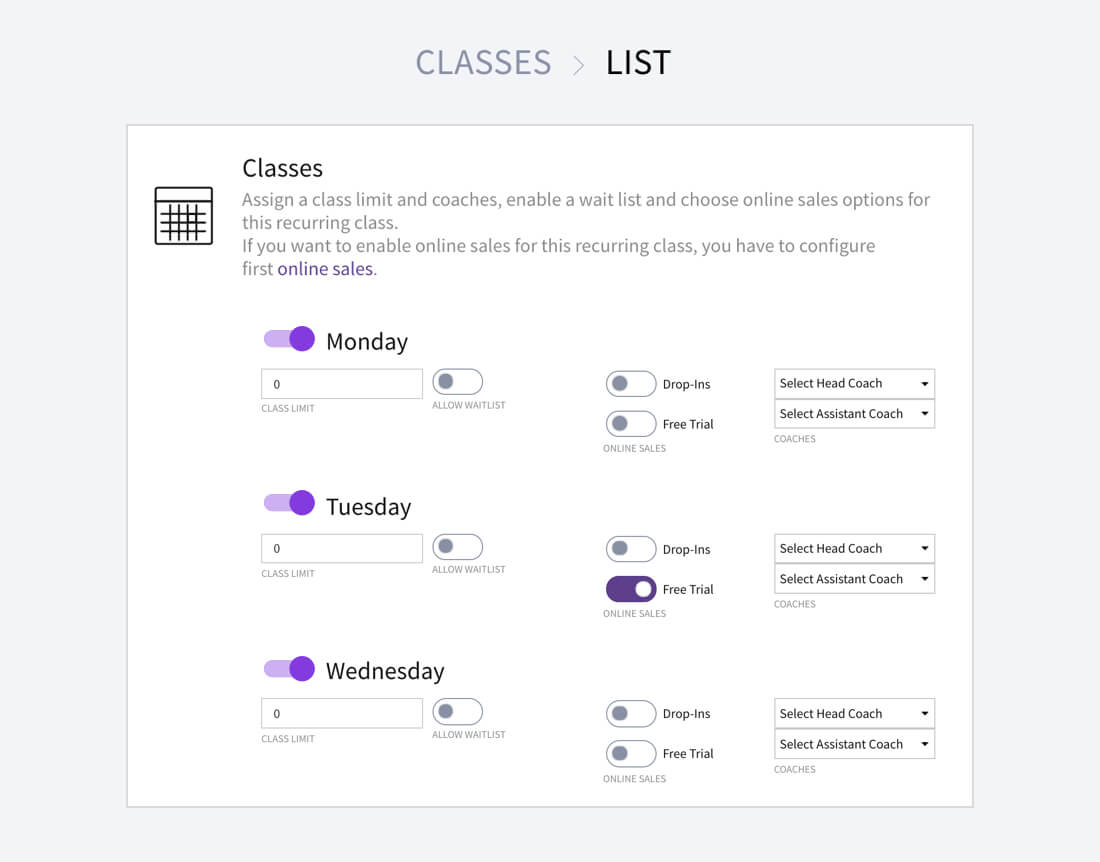Go to Classes in the breadcrumb
The image size is (1100, 862).
(x=483, y=63)
